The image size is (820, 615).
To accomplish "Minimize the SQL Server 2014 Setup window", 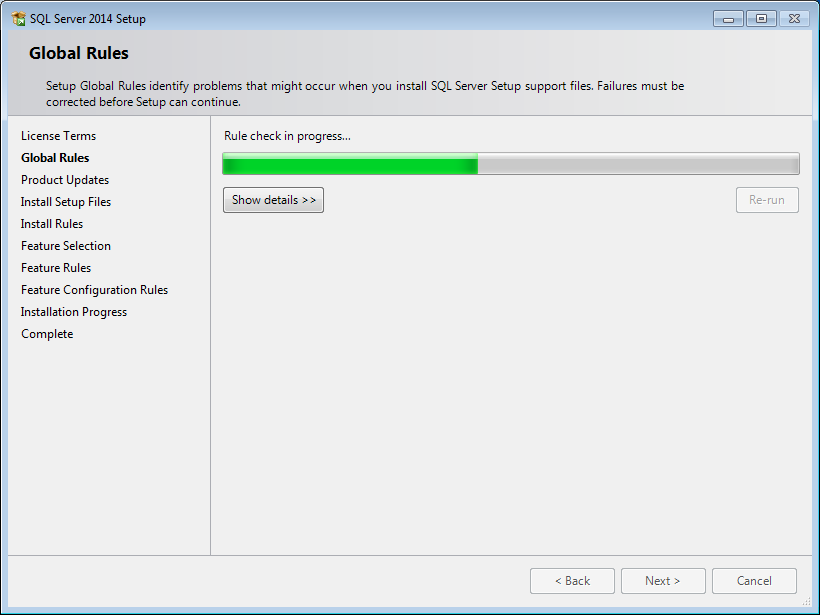I will (728, 19).
